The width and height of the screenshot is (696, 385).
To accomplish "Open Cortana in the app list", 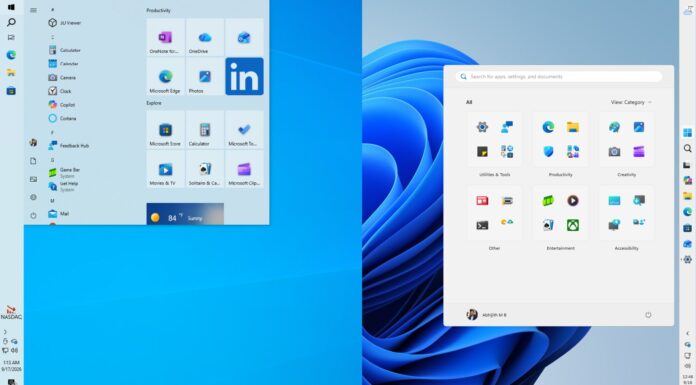I will click(x=62, y=118).
